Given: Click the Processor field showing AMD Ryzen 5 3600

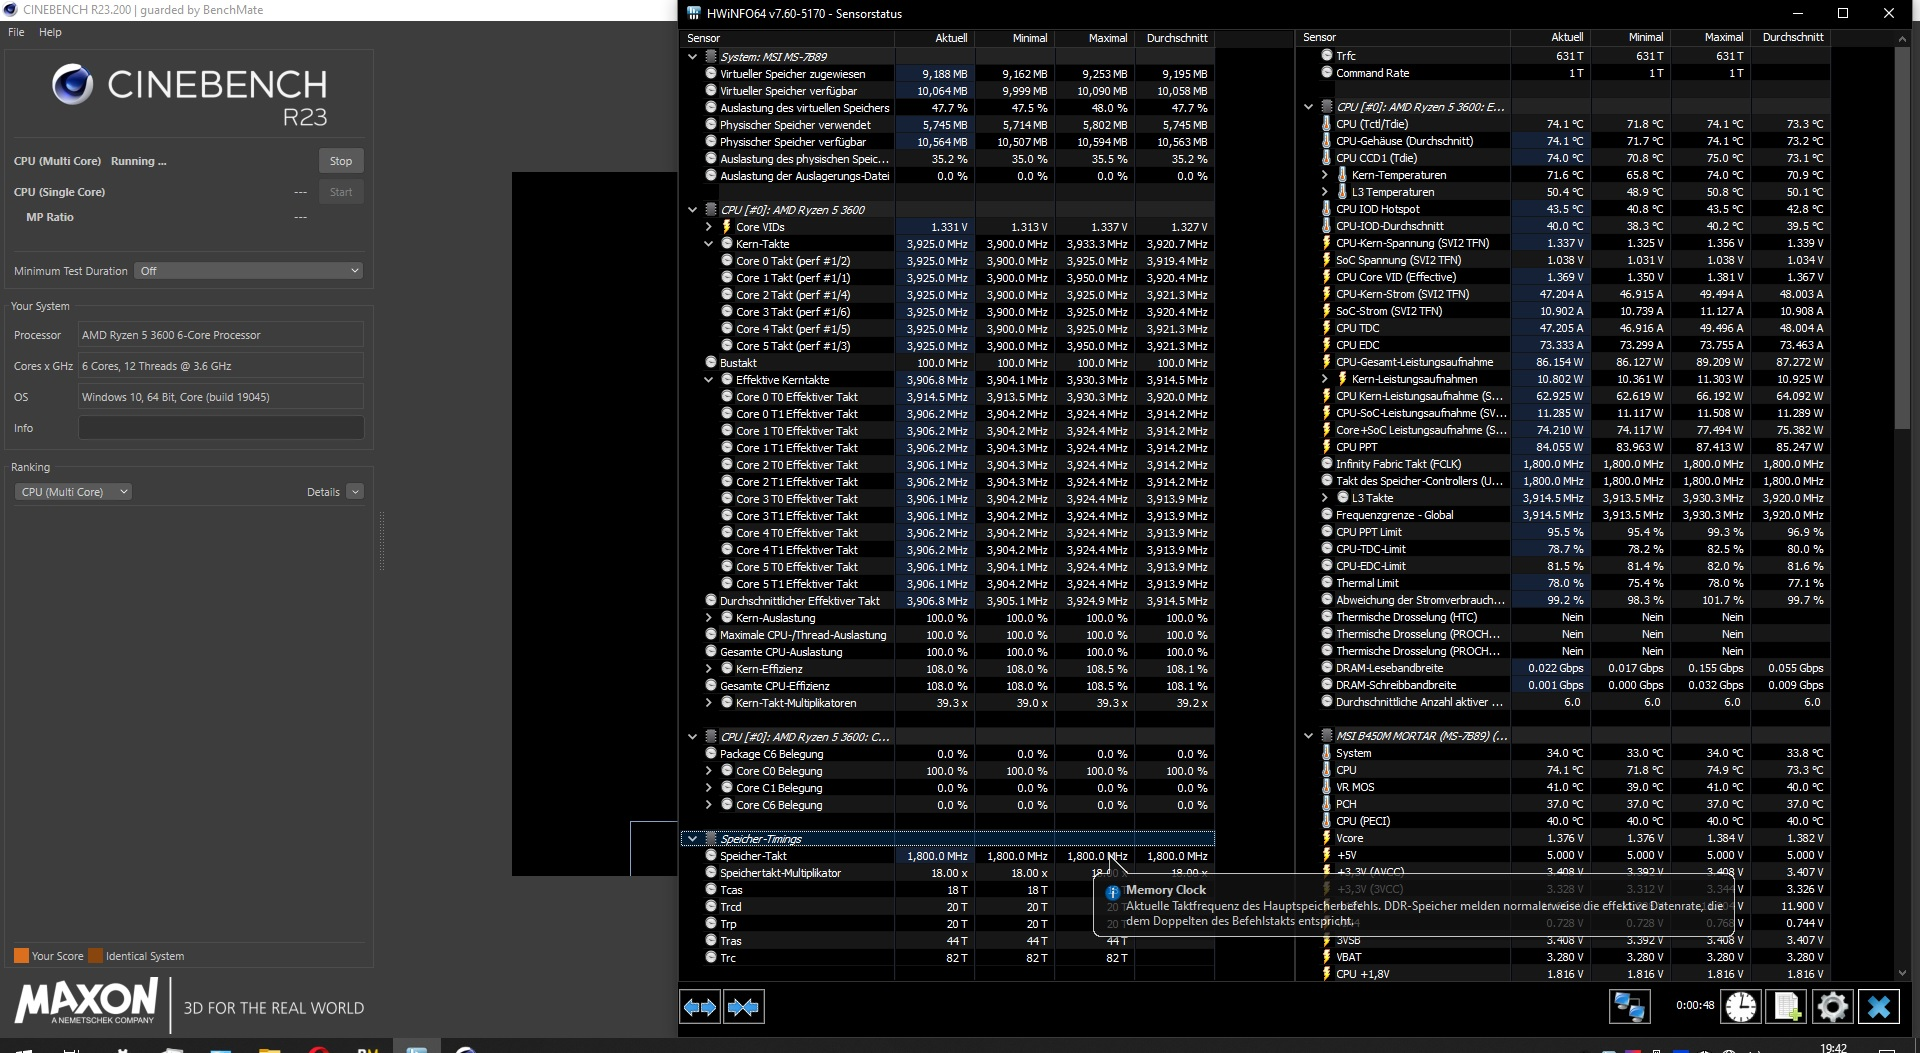Looking at the screenshot, I should pos(221,335).
